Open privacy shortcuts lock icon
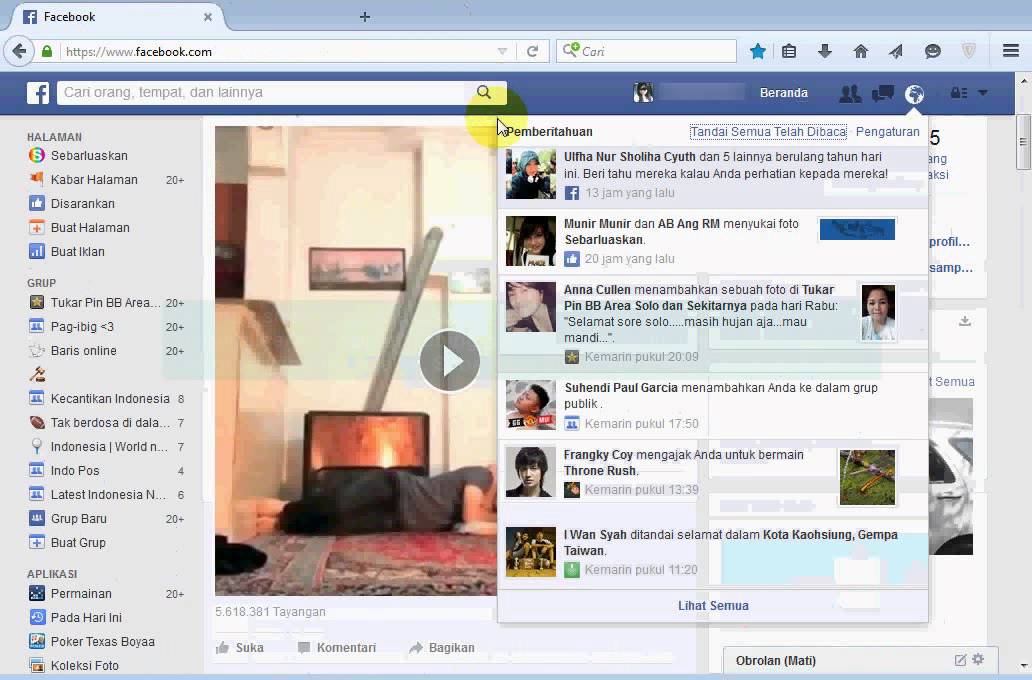Image resolution: width=1032 pixels, height=680 pixels. pos(958,93)
